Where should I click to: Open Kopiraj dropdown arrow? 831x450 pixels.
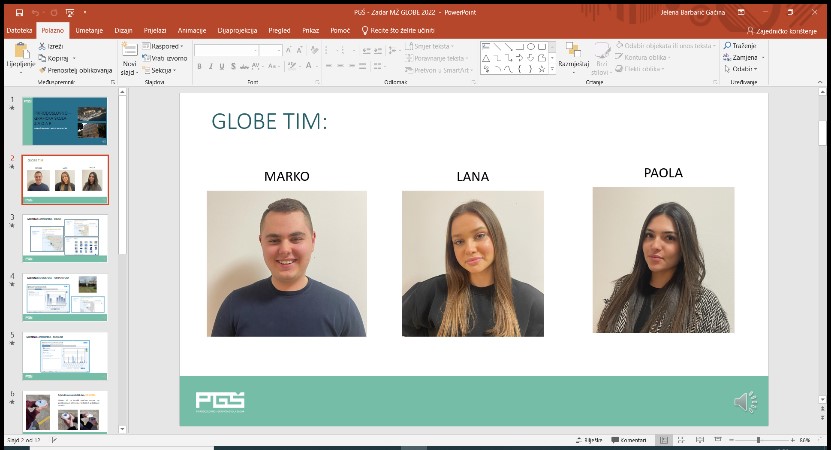tap(74, 58)
